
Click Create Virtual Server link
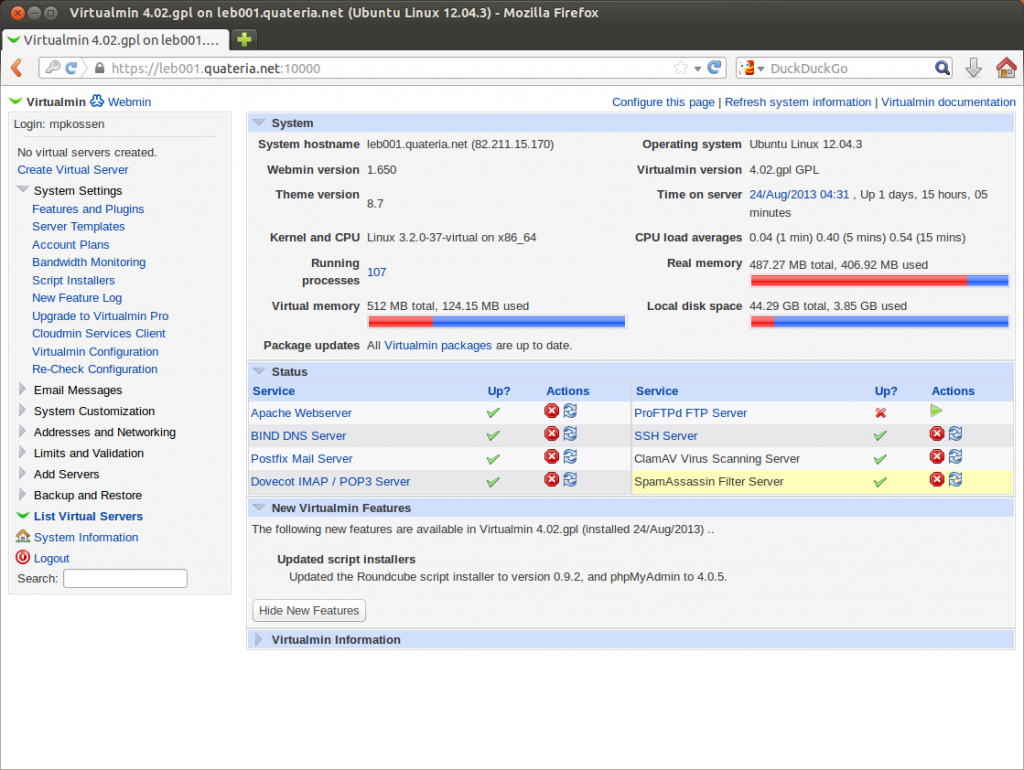[72, 170]
